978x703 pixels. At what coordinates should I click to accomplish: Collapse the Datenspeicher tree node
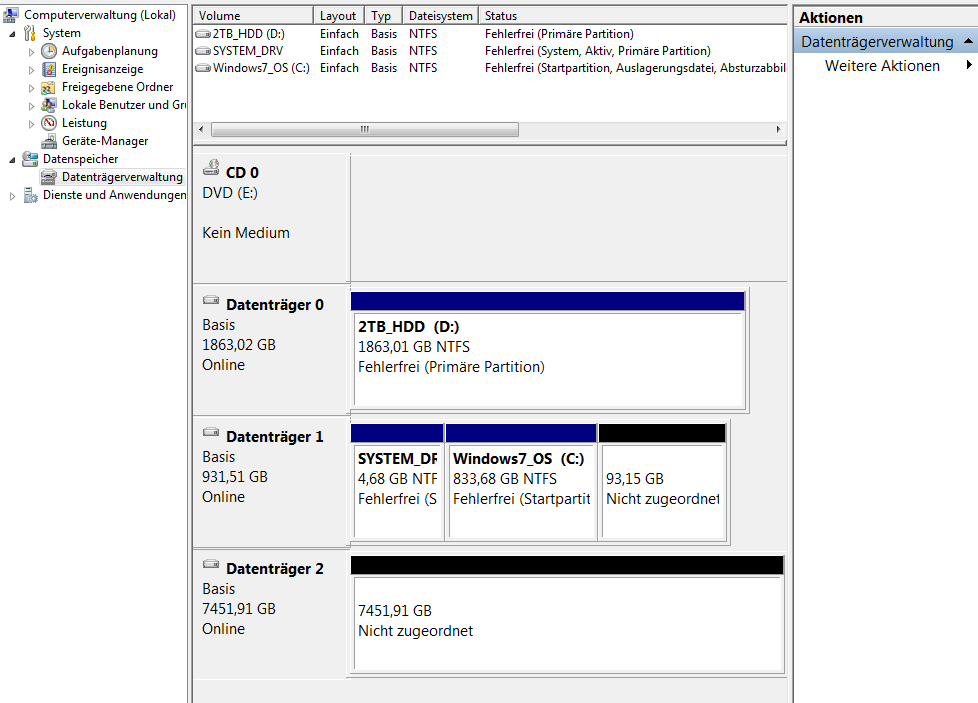point(12,160)
